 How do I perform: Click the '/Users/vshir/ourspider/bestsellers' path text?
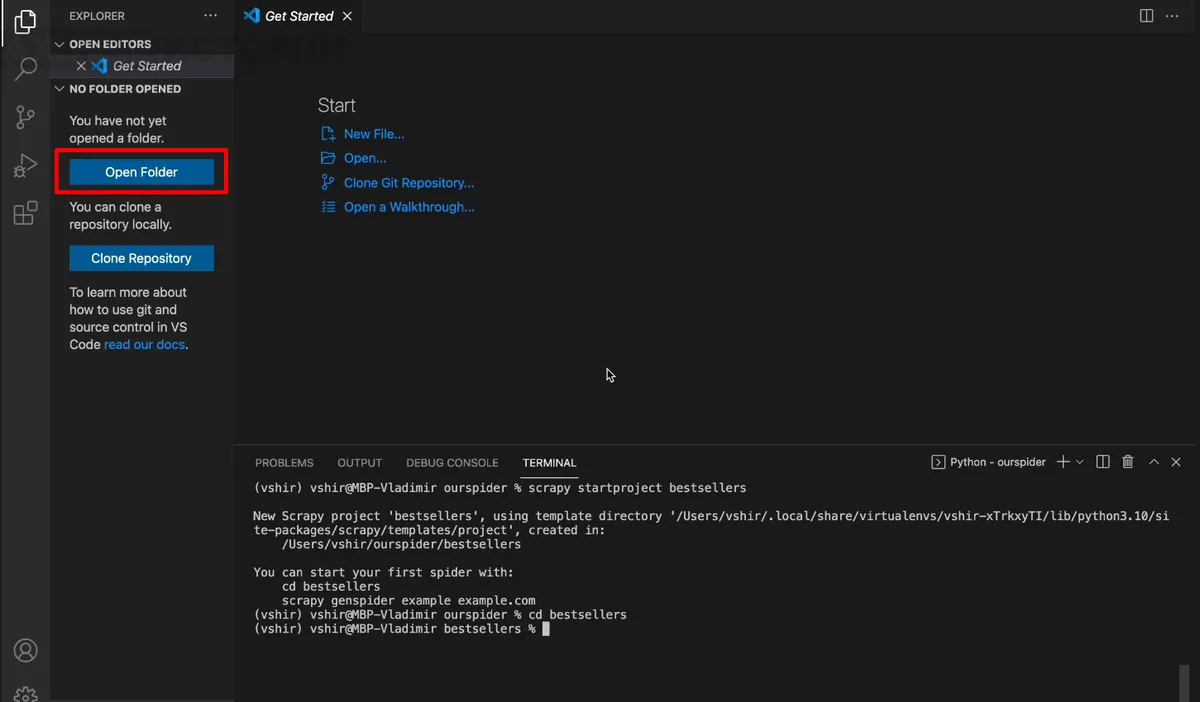(401, 545)
